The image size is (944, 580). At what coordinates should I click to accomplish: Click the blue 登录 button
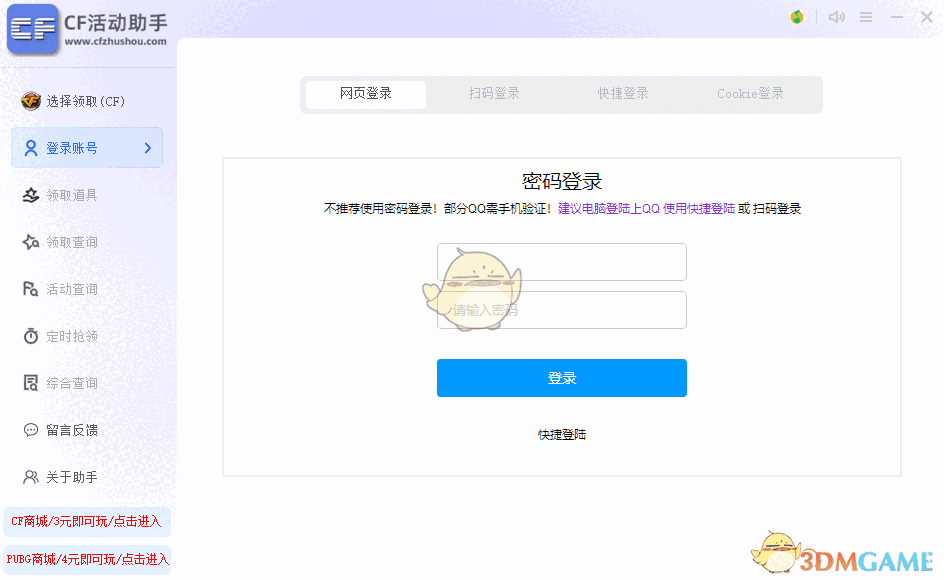point(561,378)
